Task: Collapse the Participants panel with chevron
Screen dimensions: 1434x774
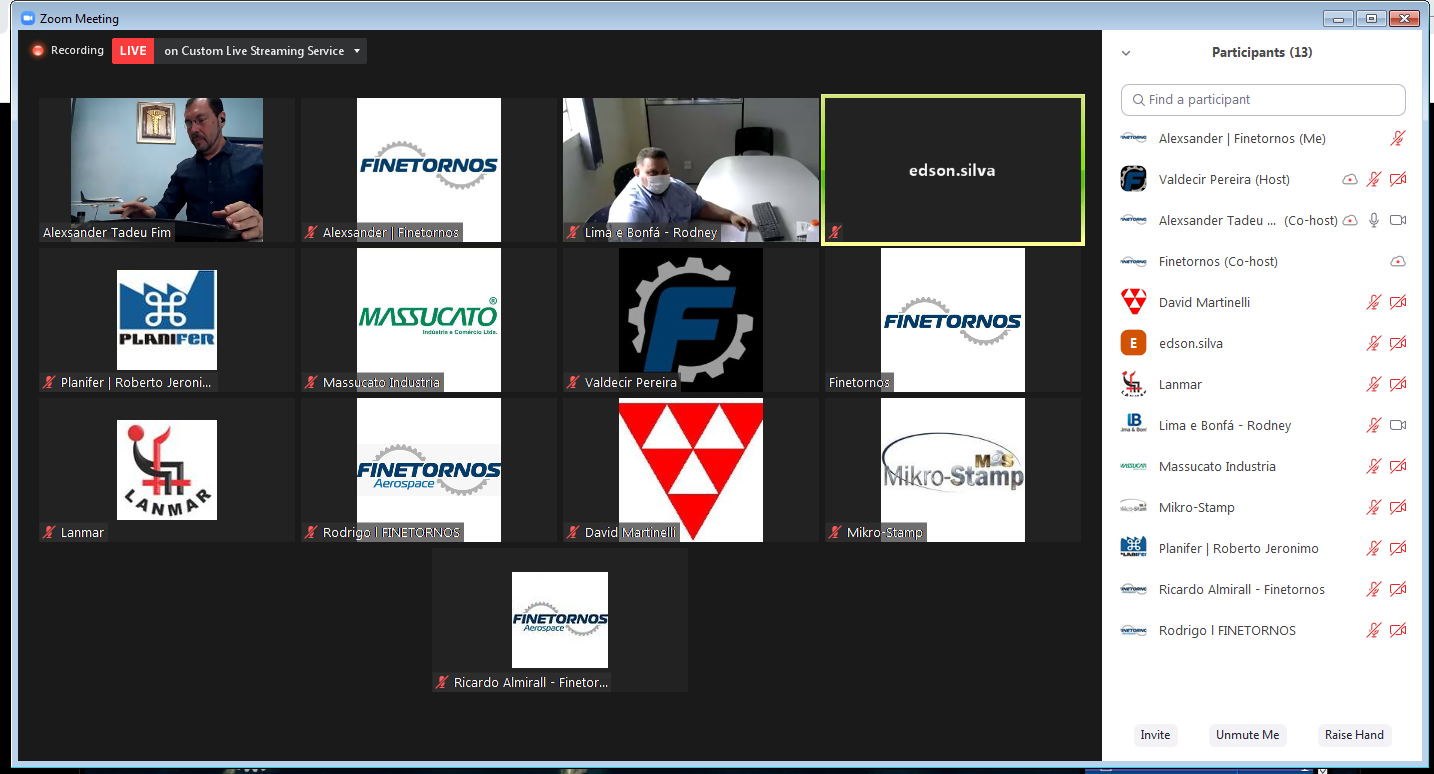Action: click(1126, 53)
